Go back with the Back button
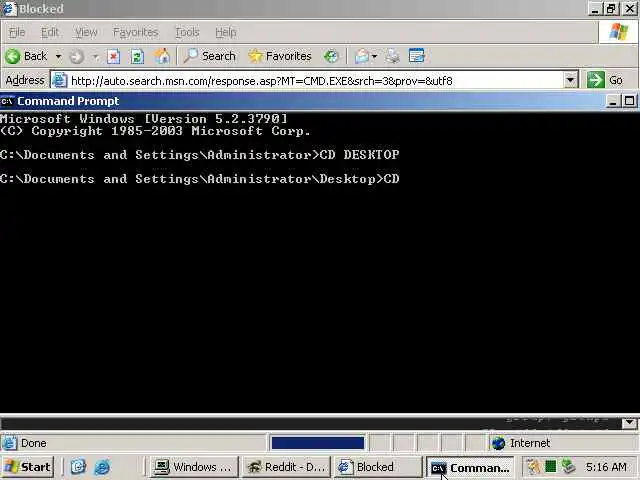Image resolution: width=640 pixels, height=480 pixels. point(27,56)
